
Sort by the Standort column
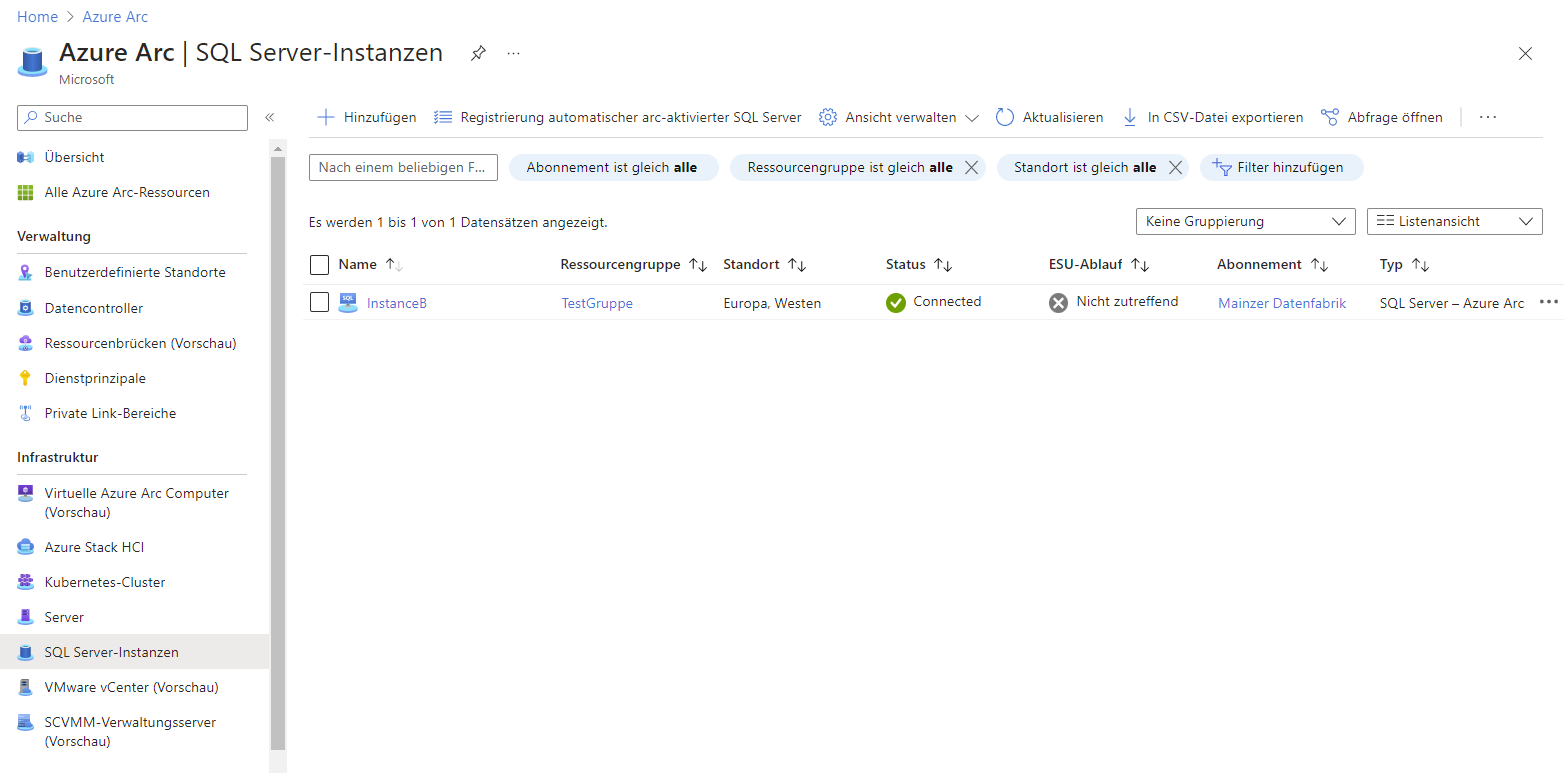pos(764,265)
